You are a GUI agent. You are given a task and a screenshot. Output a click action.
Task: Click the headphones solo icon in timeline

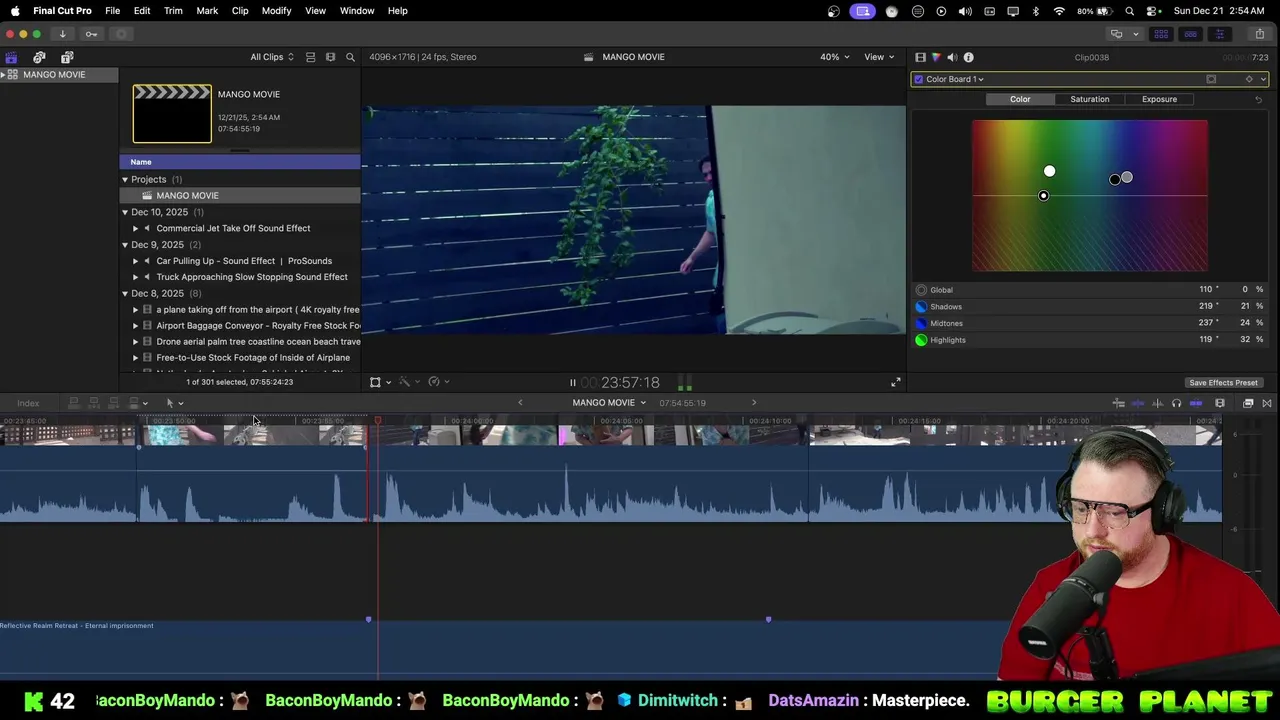click(x=1176, y=403)
